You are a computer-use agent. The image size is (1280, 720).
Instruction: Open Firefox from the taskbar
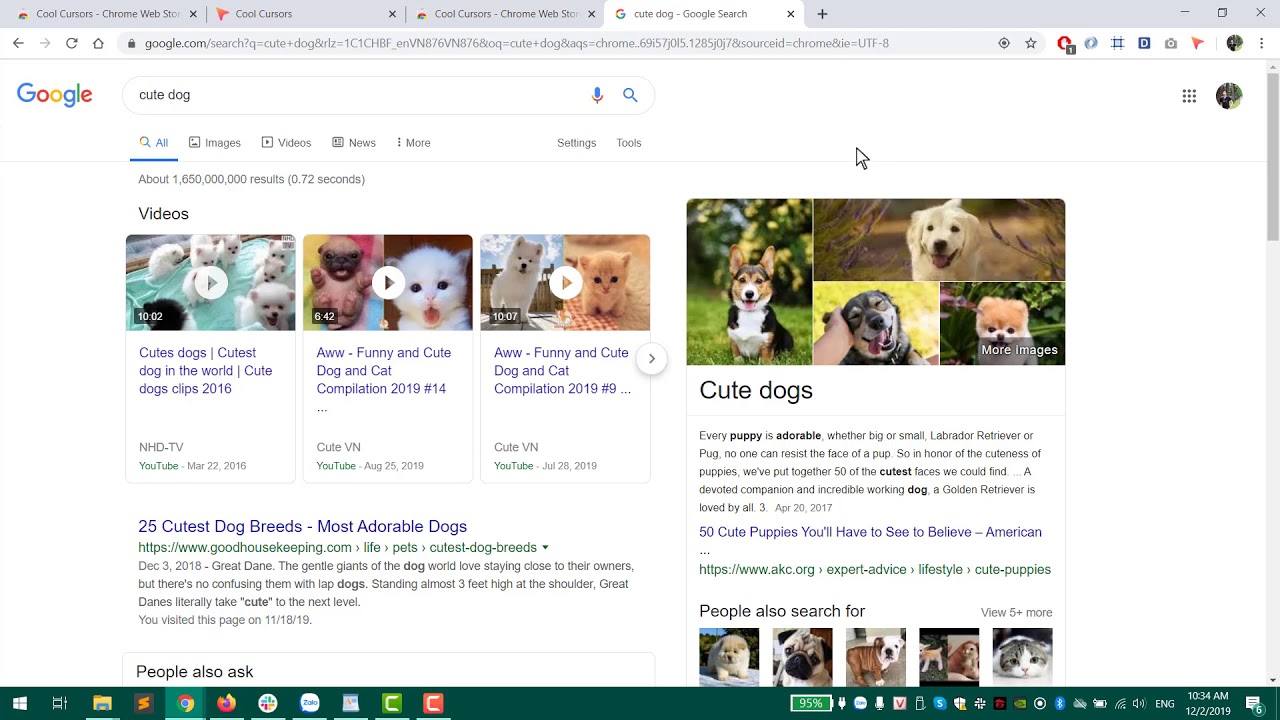pyautogui.click(x=226, y=703)
